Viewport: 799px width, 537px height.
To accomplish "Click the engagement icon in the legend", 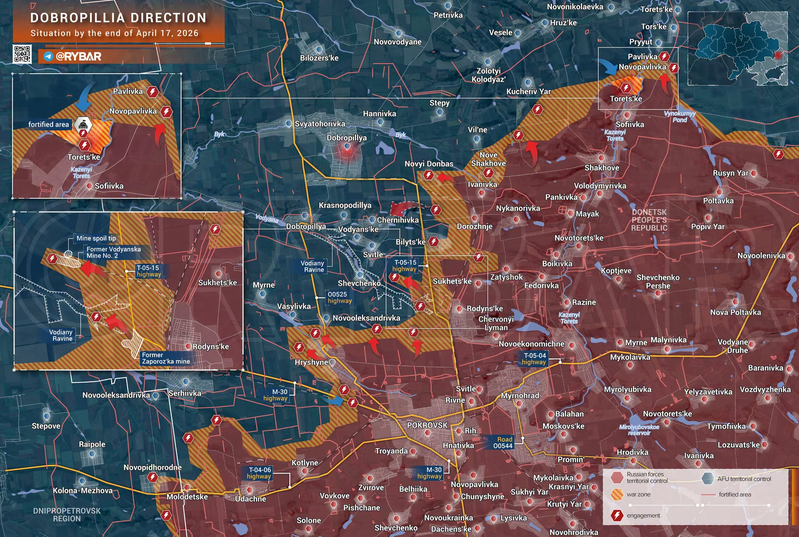I will pyautogui.click(x=617, y=515).
